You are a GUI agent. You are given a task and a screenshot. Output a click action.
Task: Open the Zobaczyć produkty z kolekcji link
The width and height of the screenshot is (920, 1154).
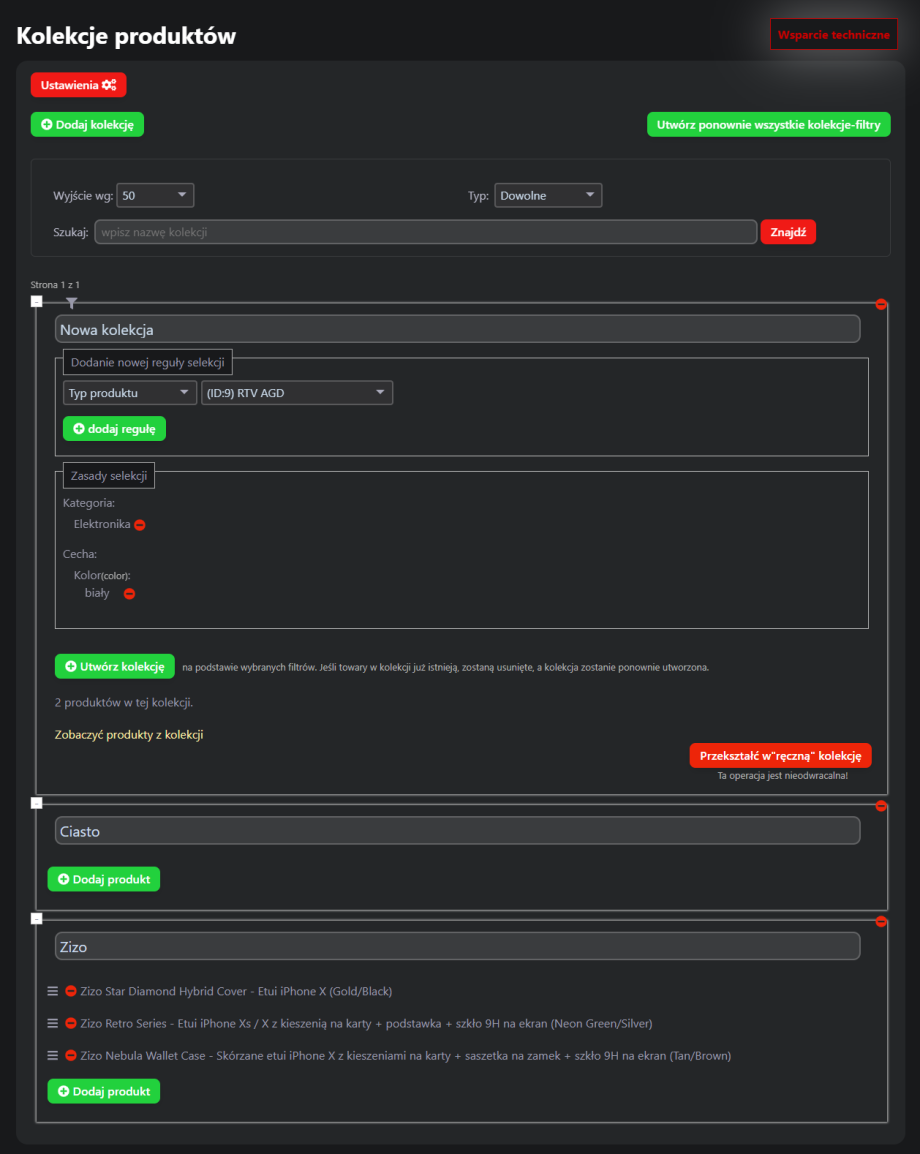(129, 735)
